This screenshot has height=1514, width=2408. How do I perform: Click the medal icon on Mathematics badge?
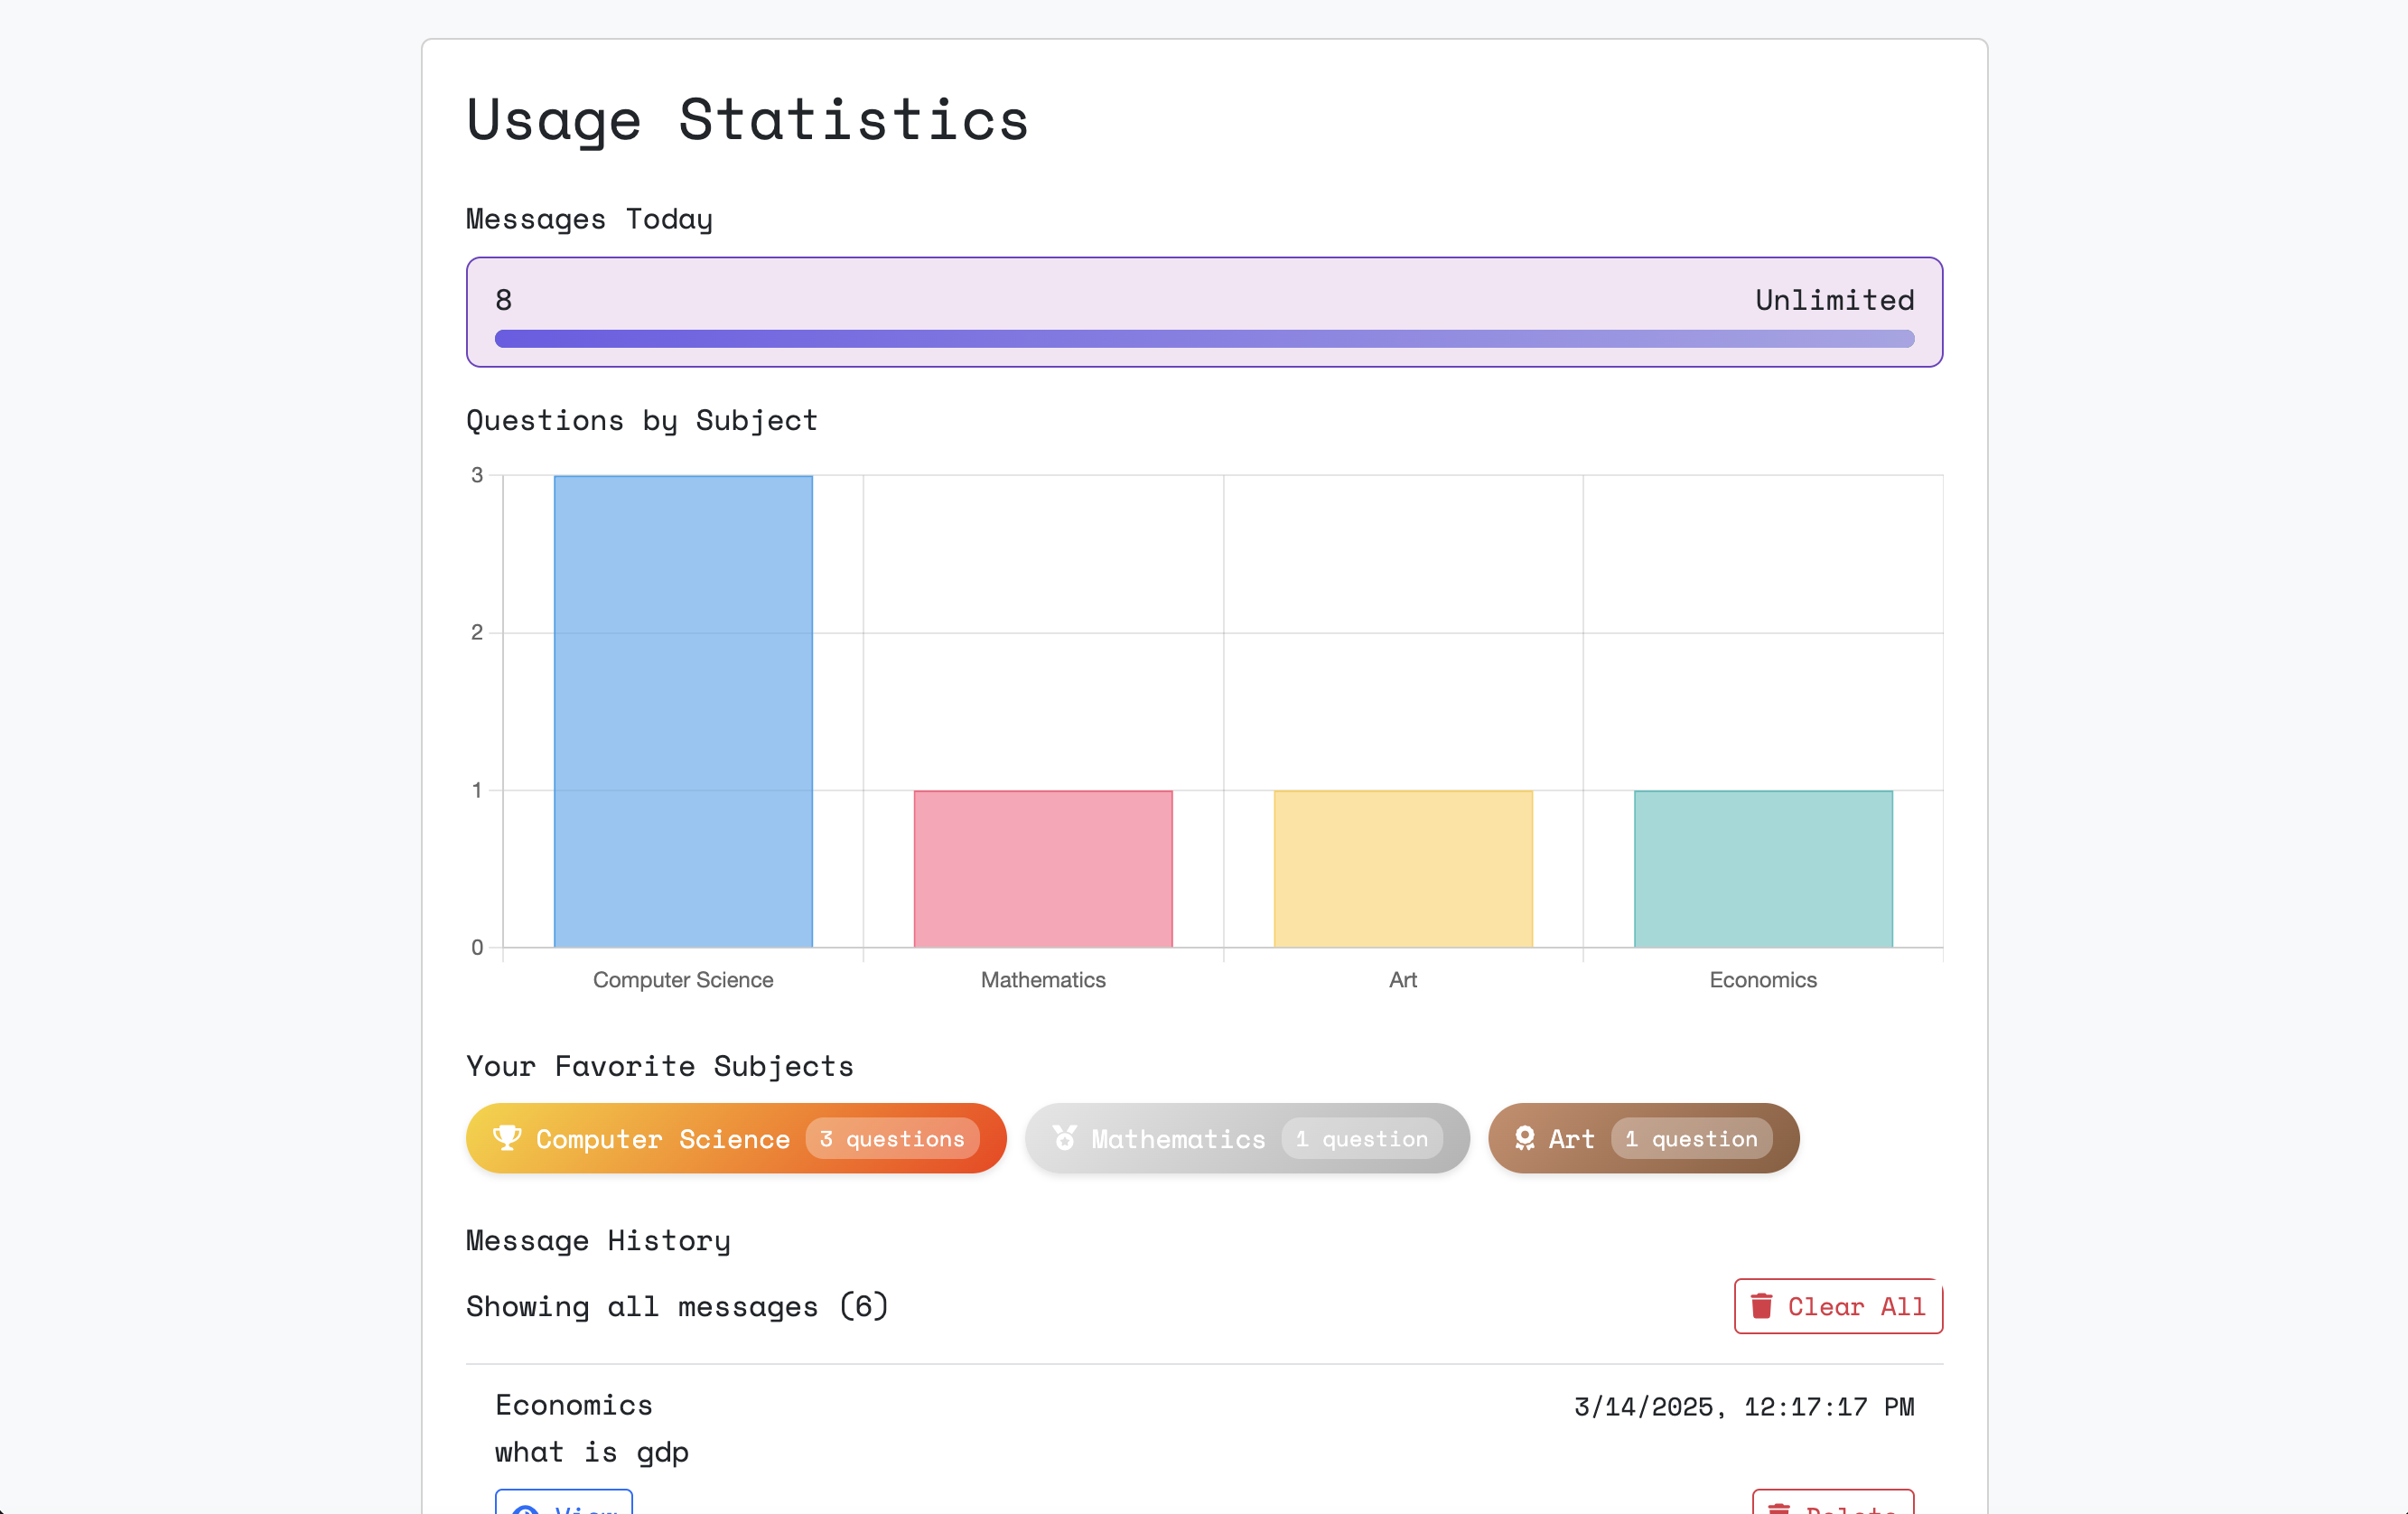click(1065, 1138)
